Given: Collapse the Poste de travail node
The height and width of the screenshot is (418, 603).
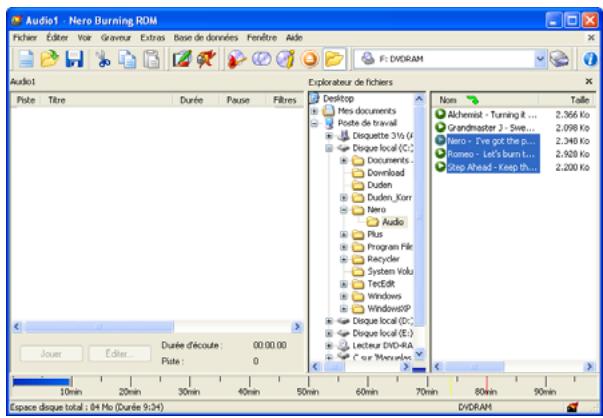Looking at the screenshot, I should tap(315, 123).
